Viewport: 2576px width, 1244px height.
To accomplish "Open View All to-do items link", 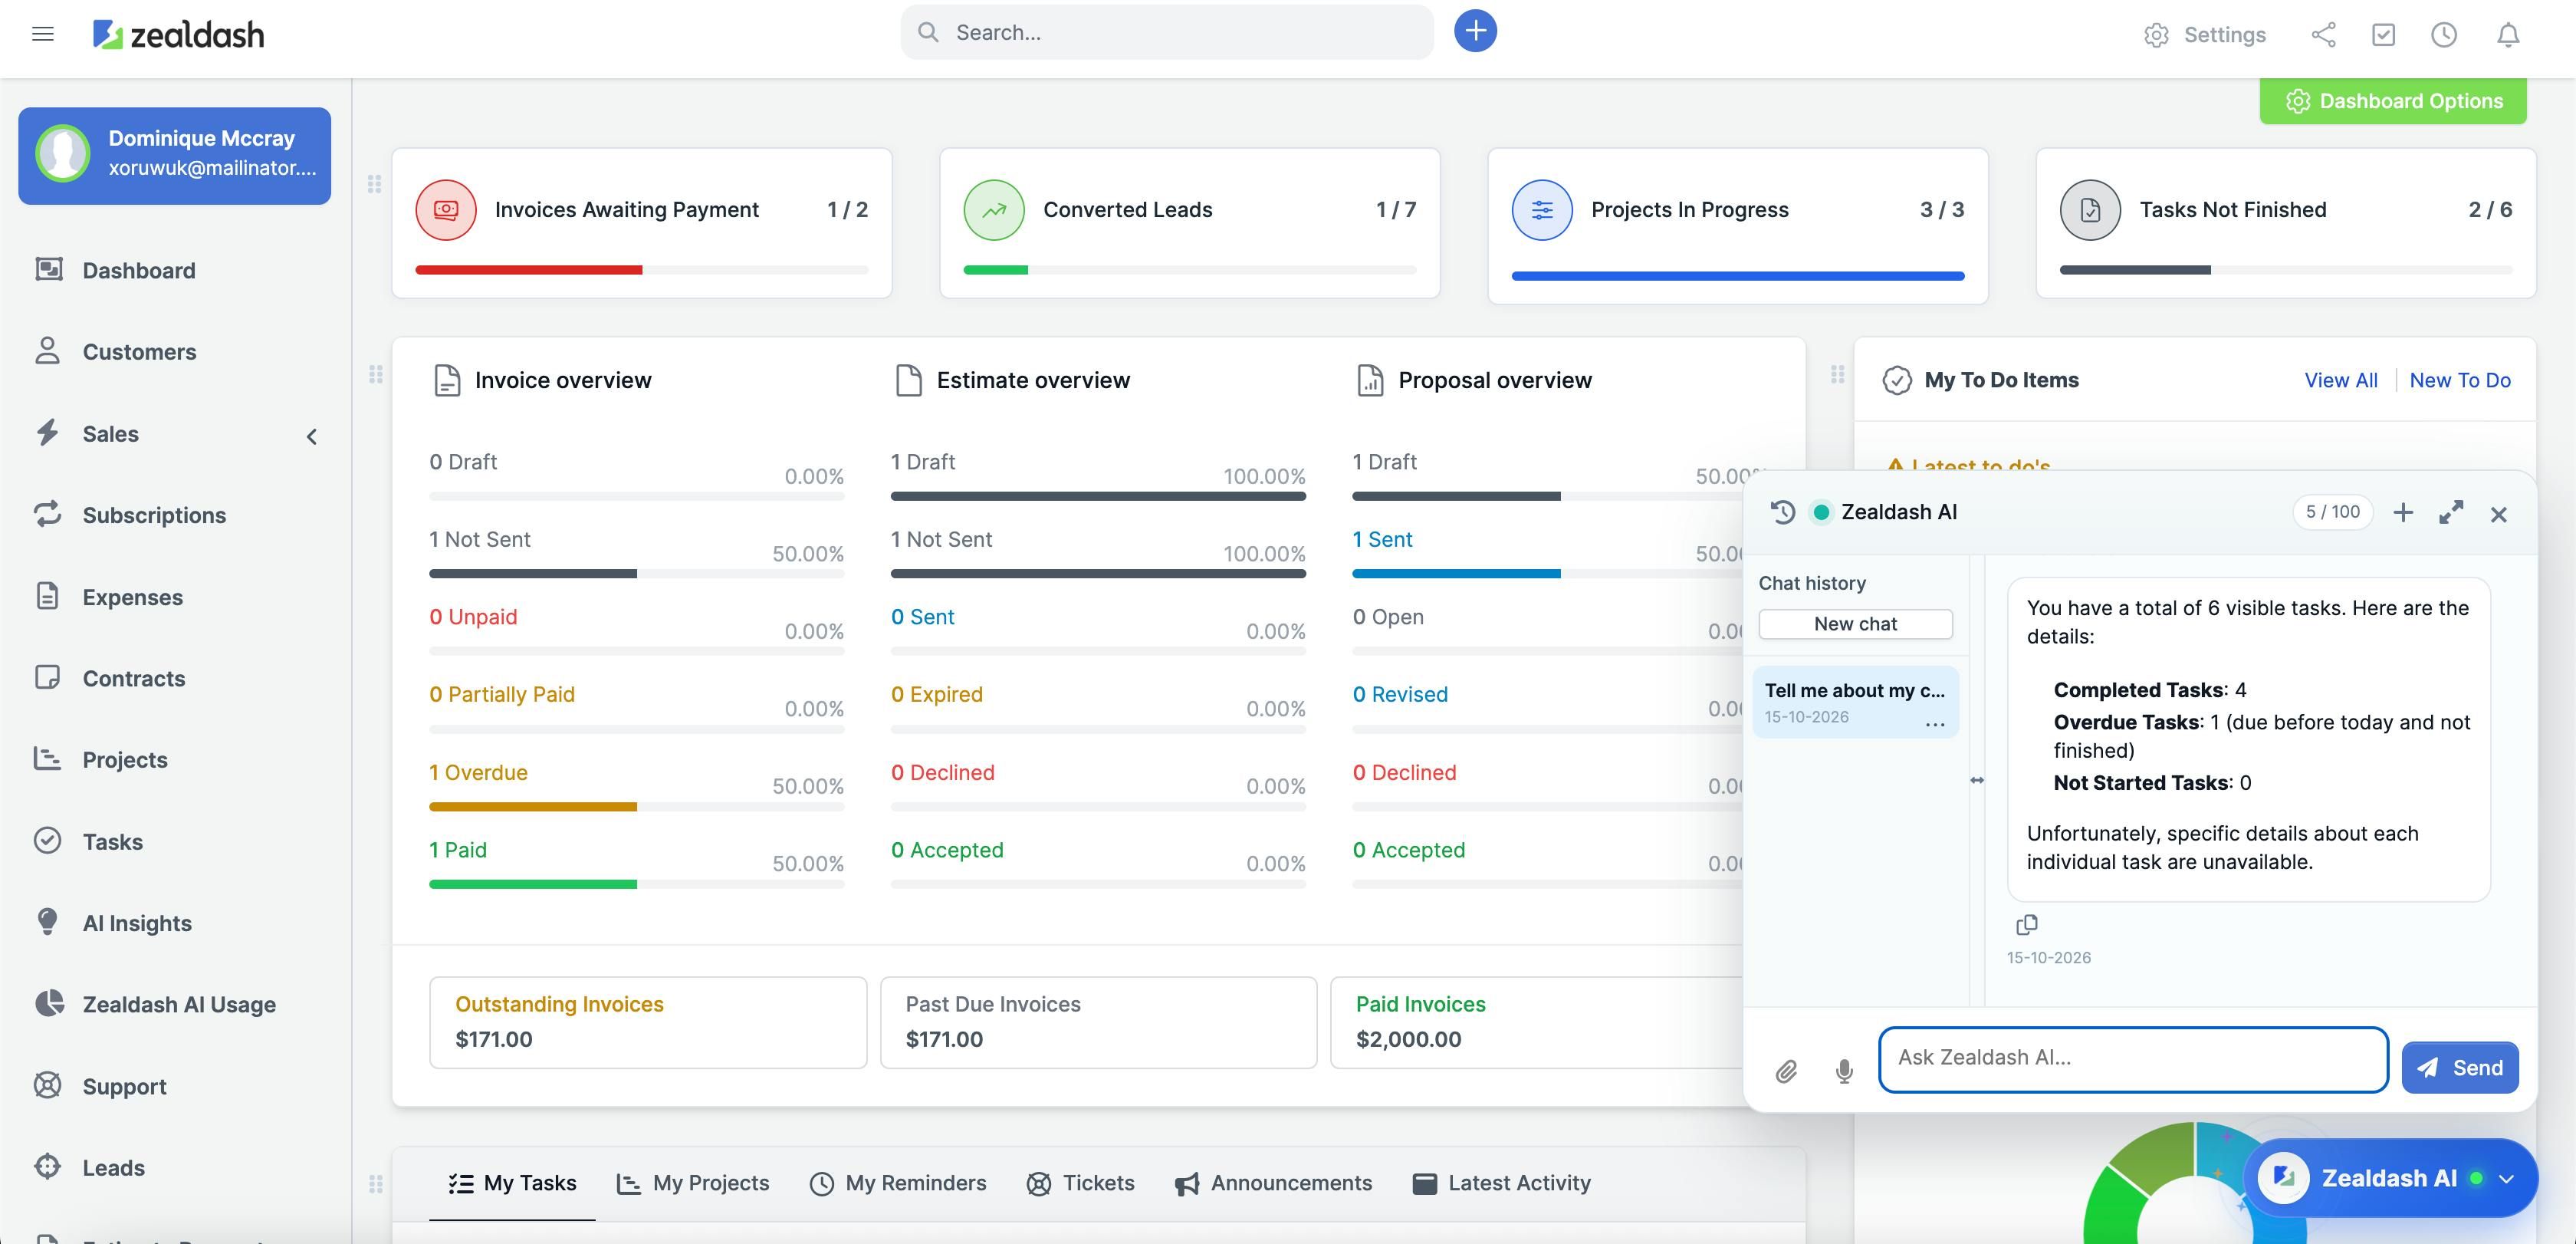I will tap(2340, 380).
